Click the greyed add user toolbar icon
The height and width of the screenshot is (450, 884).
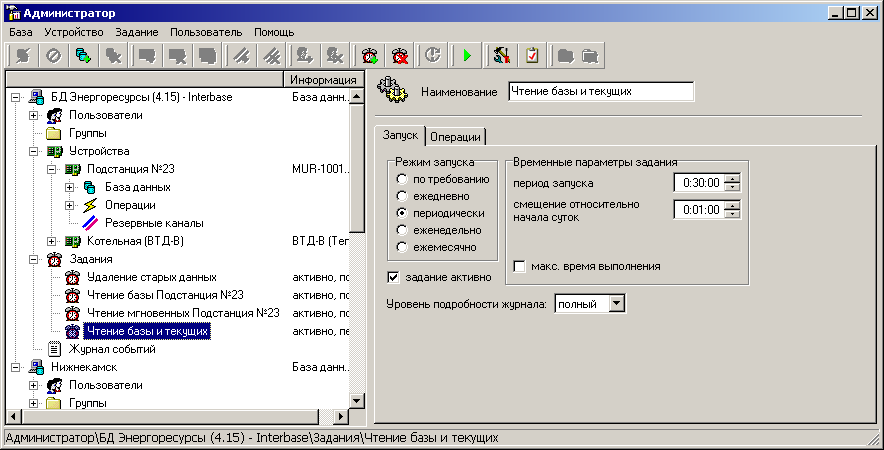tap(305, 56)
